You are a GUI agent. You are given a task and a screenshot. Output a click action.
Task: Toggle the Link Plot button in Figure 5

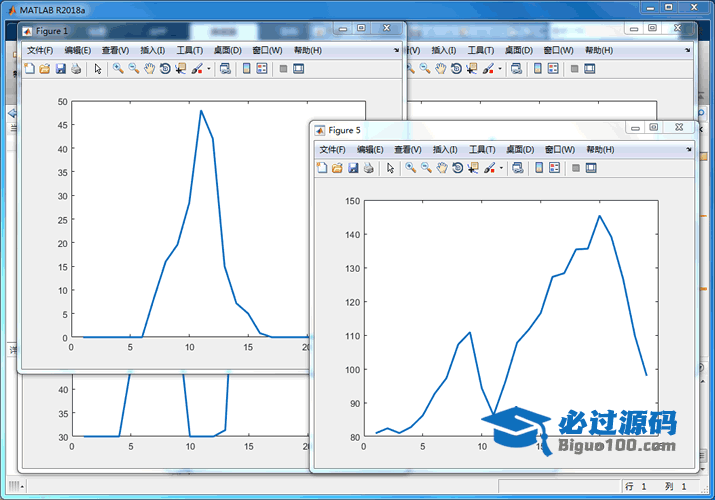pyautogui.click(x=517, y=168)
